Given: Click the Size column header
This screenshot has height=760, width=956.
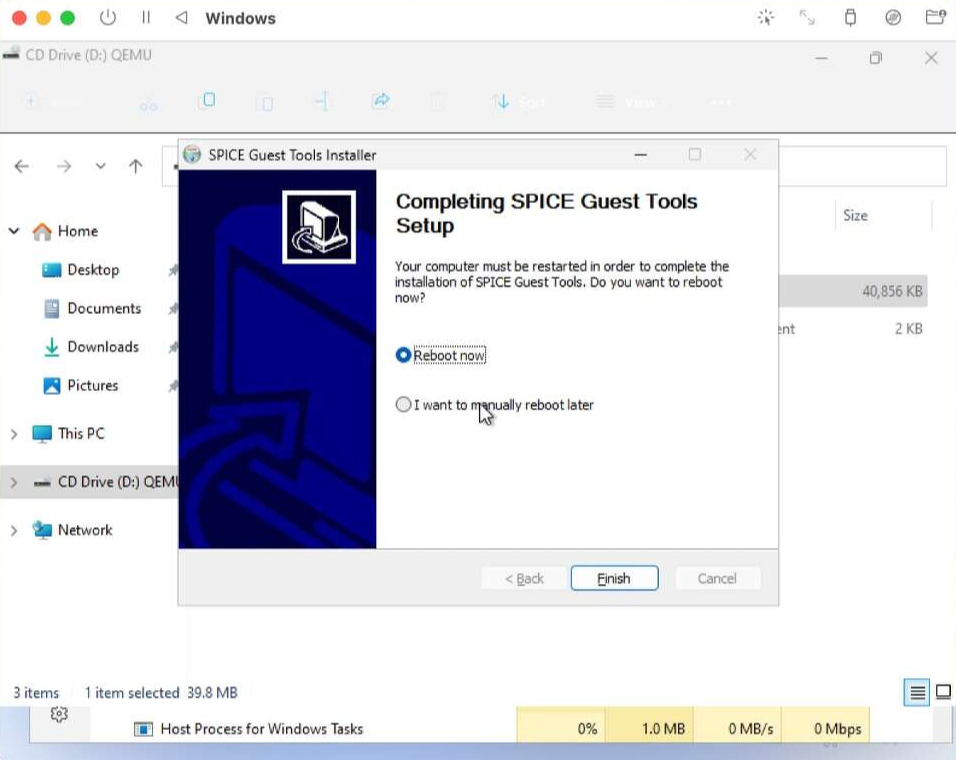Looking at the screenshot, I should 883,215.
